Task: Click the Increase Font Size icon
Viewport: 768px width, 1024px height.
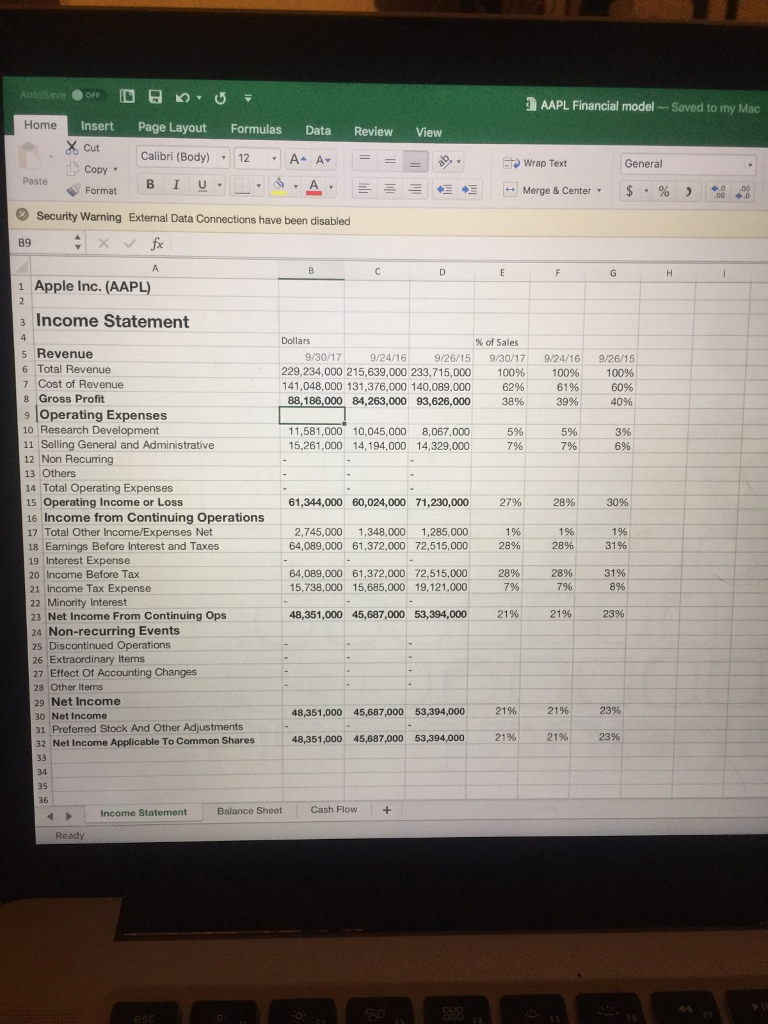Action: pos(298,159)
